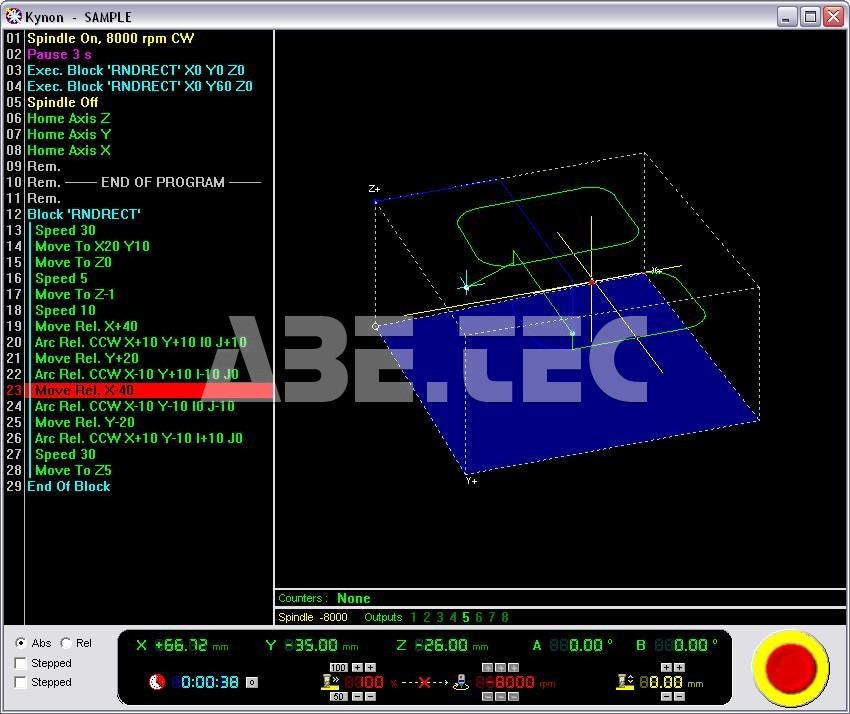This screenshot has height=714, width=850.
Task: Hit the red emergency stop button
Action: [790, 668]
